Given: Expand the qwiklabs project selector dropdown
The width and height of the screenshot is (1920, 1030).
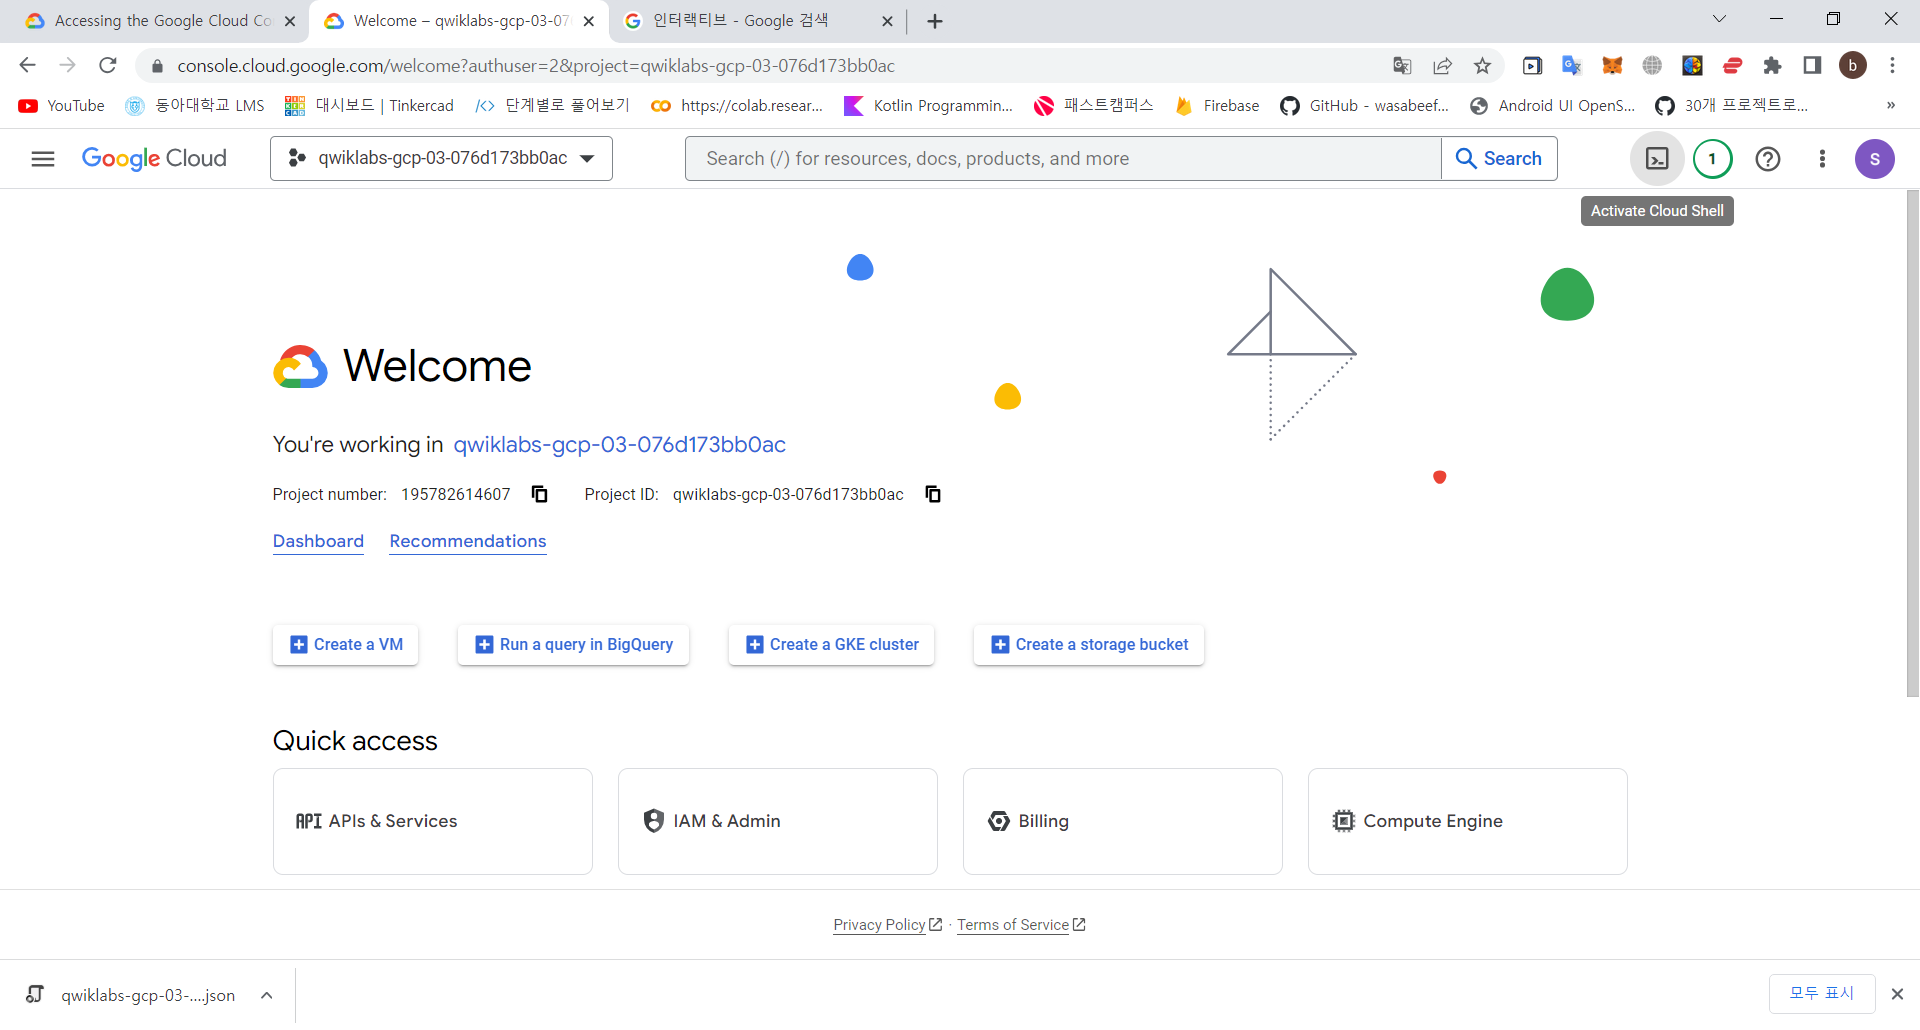Looking at the screenshot, I should click(x=441, y=159).
